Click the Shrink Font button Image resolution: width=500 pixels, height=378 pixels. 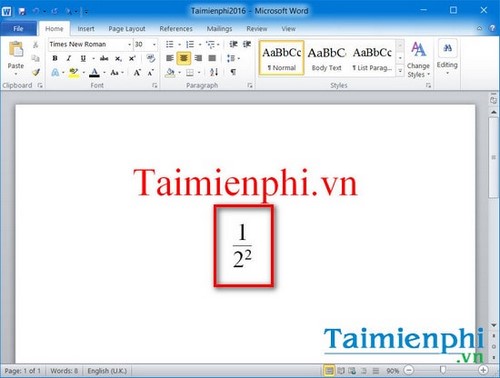point(151,72)
